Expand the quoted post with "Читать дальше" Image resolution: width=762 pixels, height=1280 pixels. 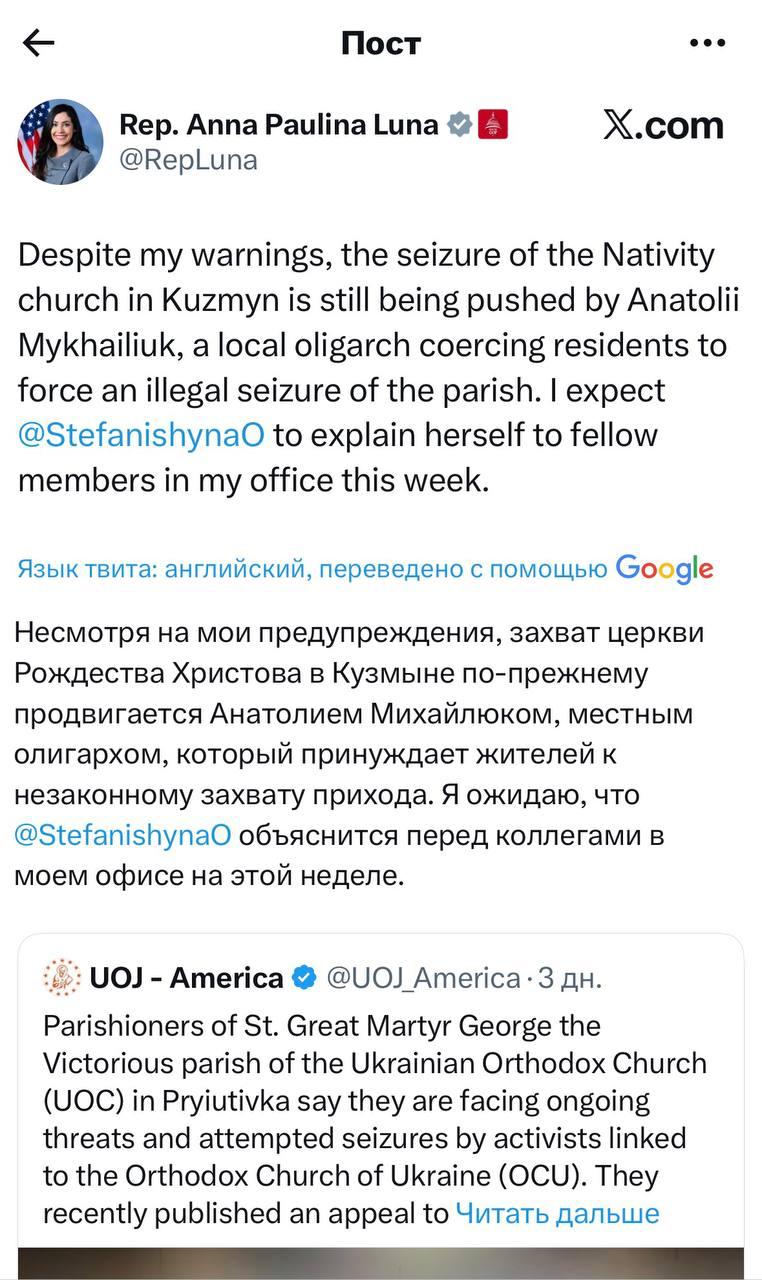tap(557, 1213)
